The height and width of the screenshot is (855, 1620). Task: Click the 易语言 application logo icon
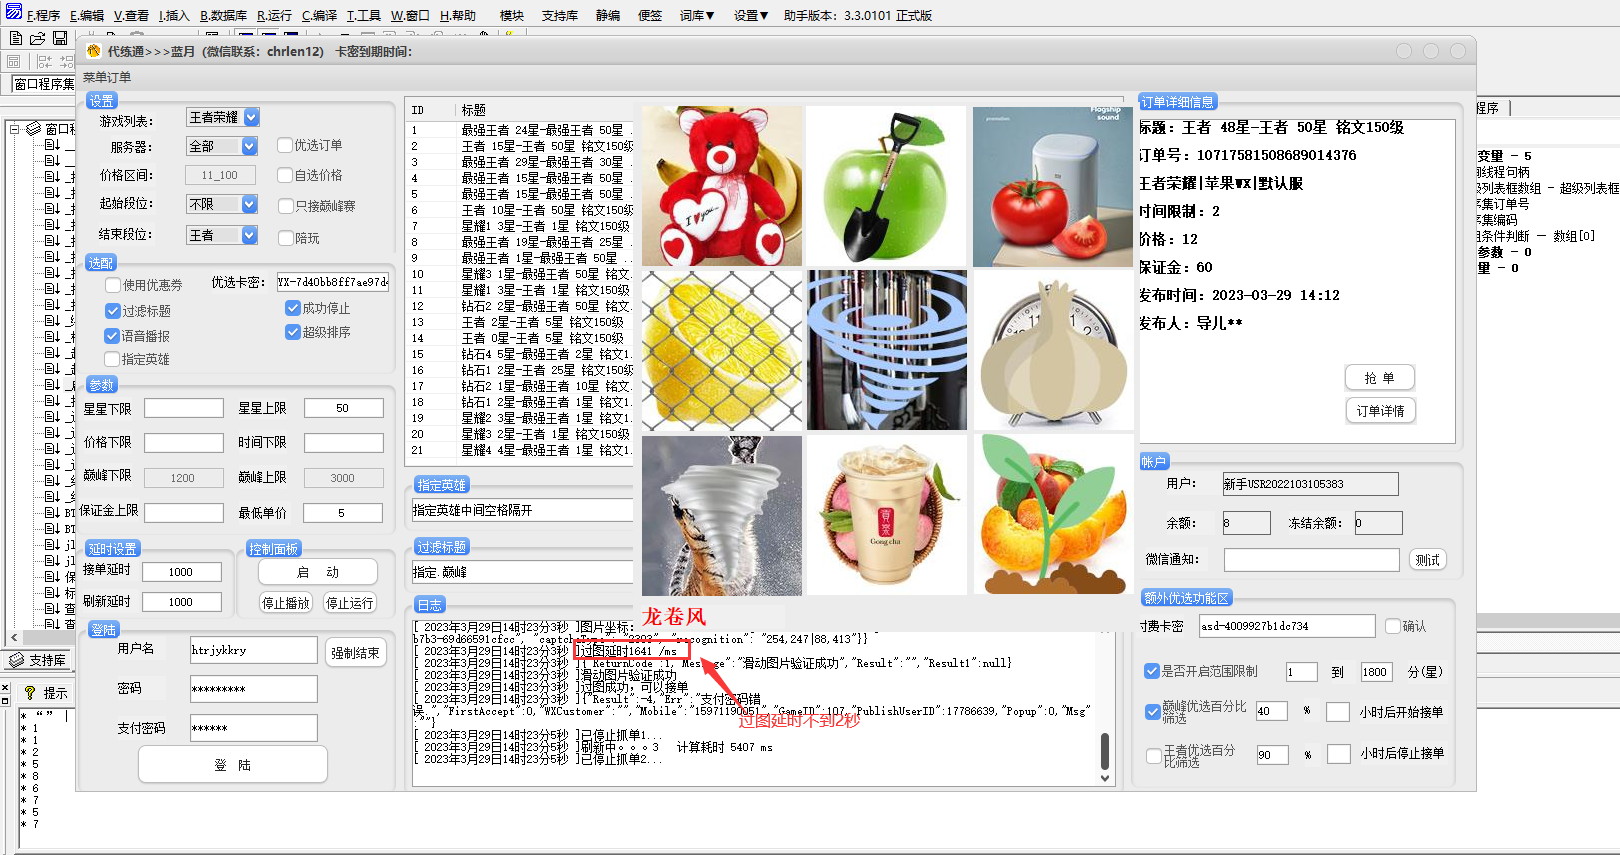[x=13, y=12]
